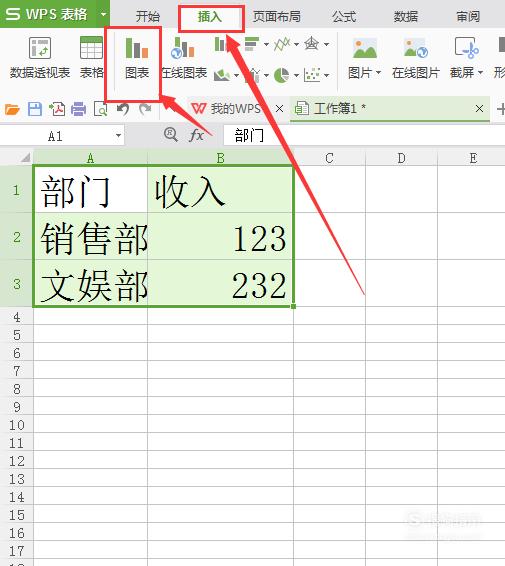
Task: Click the Name Box showing A1
Action: (56, 136)
